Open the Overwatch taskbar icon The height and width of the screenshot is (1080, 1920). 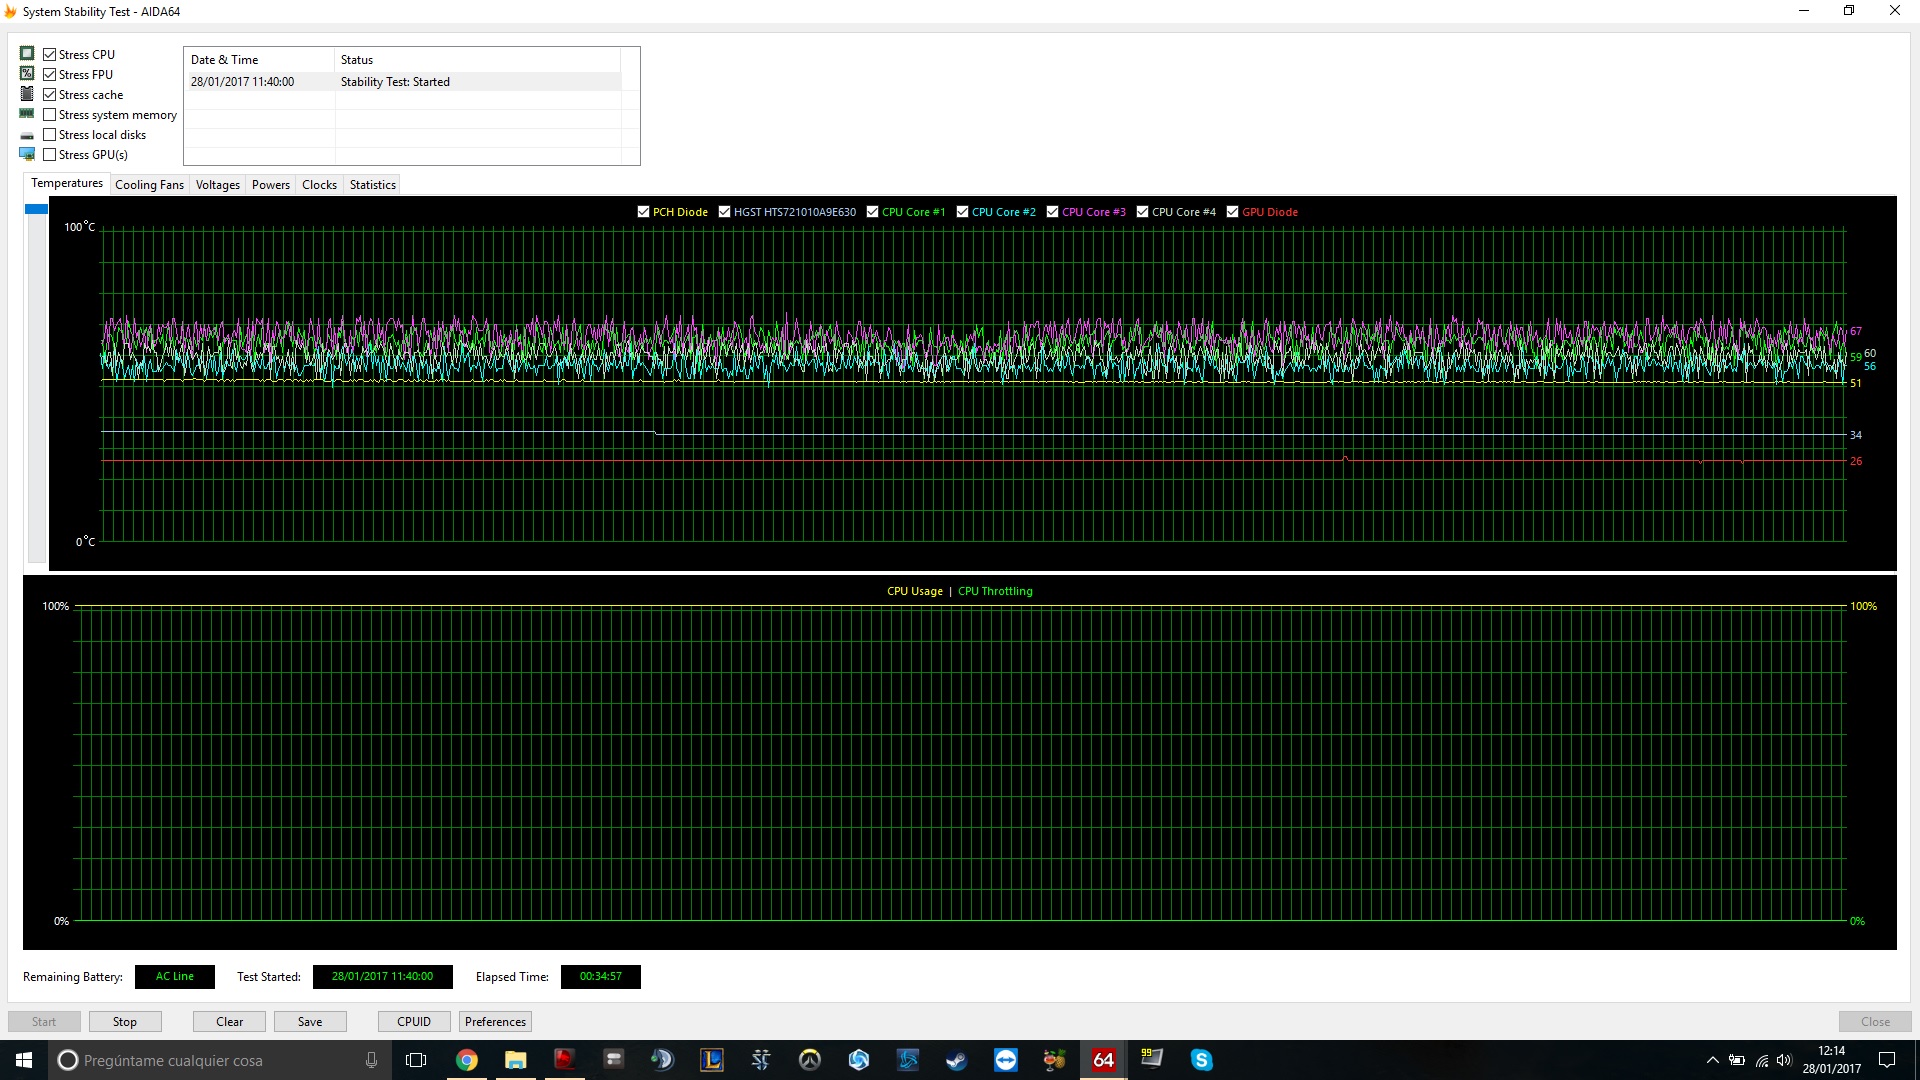[x=809, y=1060]
